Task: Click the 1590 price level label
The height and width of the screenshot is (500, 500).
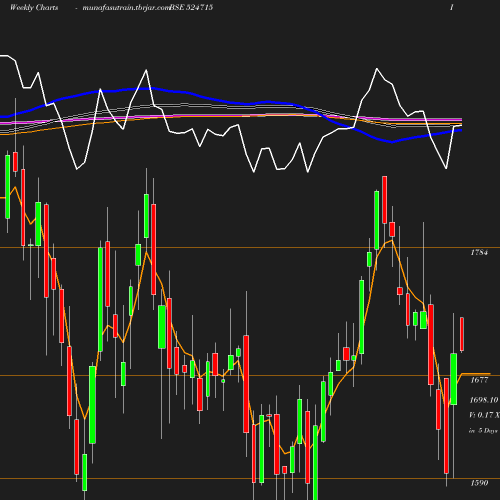Action: [x=479, y=483]
